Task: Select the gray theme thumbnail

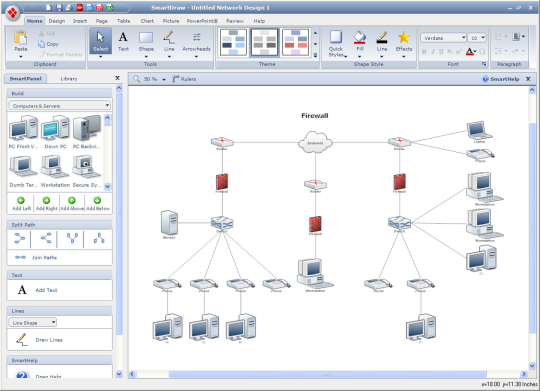Action: click(264, 42)
